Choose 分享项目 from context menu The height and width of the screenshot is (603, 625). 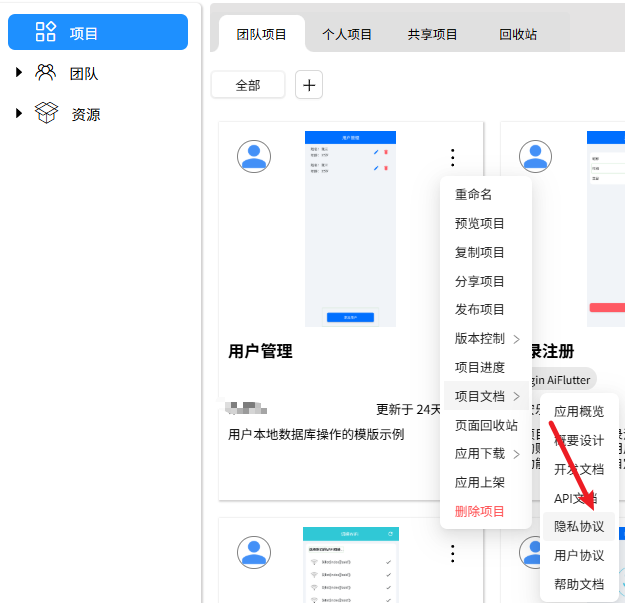pyautogui.click(x=486, y=281)
